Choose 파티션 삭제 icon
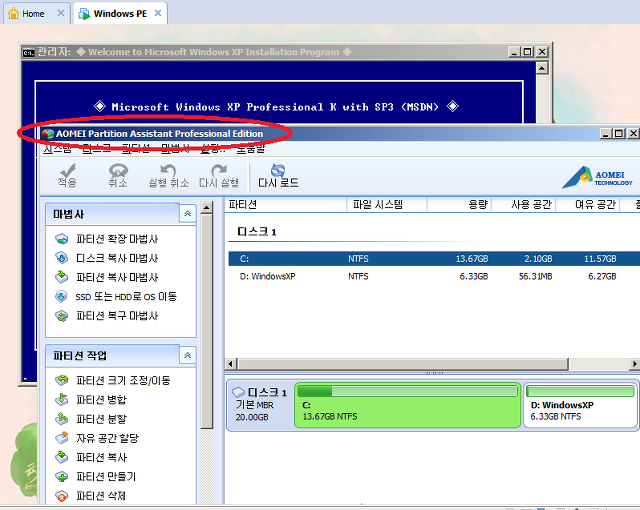The image size is (640, 510). (62, 496)
